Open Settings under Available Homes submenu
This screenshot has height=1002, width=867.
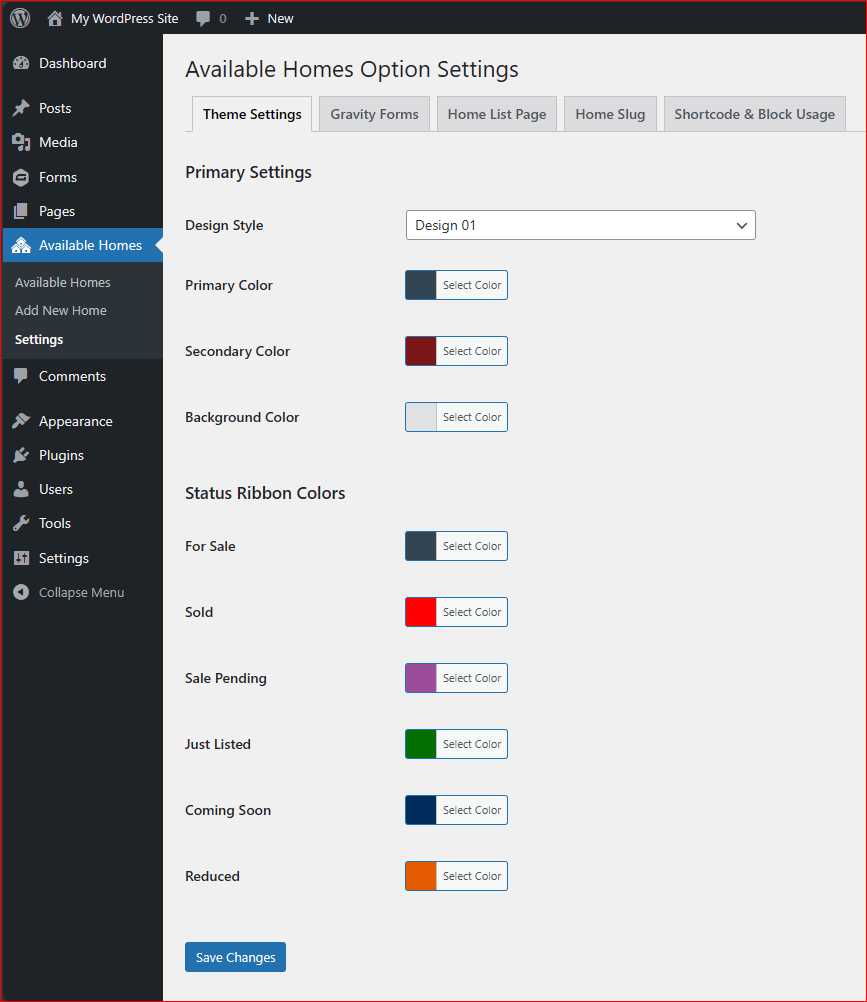tap(39, 339)
